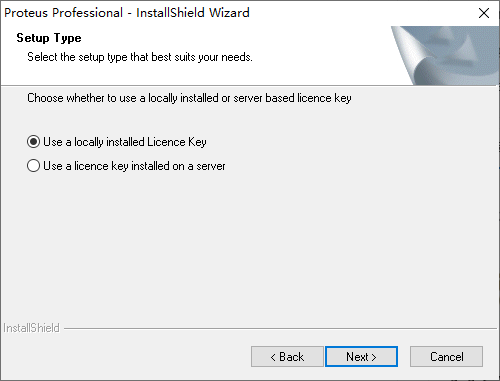Select the locally installed Licence Key radio button
The width and height of the screenshot is (500, 381).
tap(33, 142)
